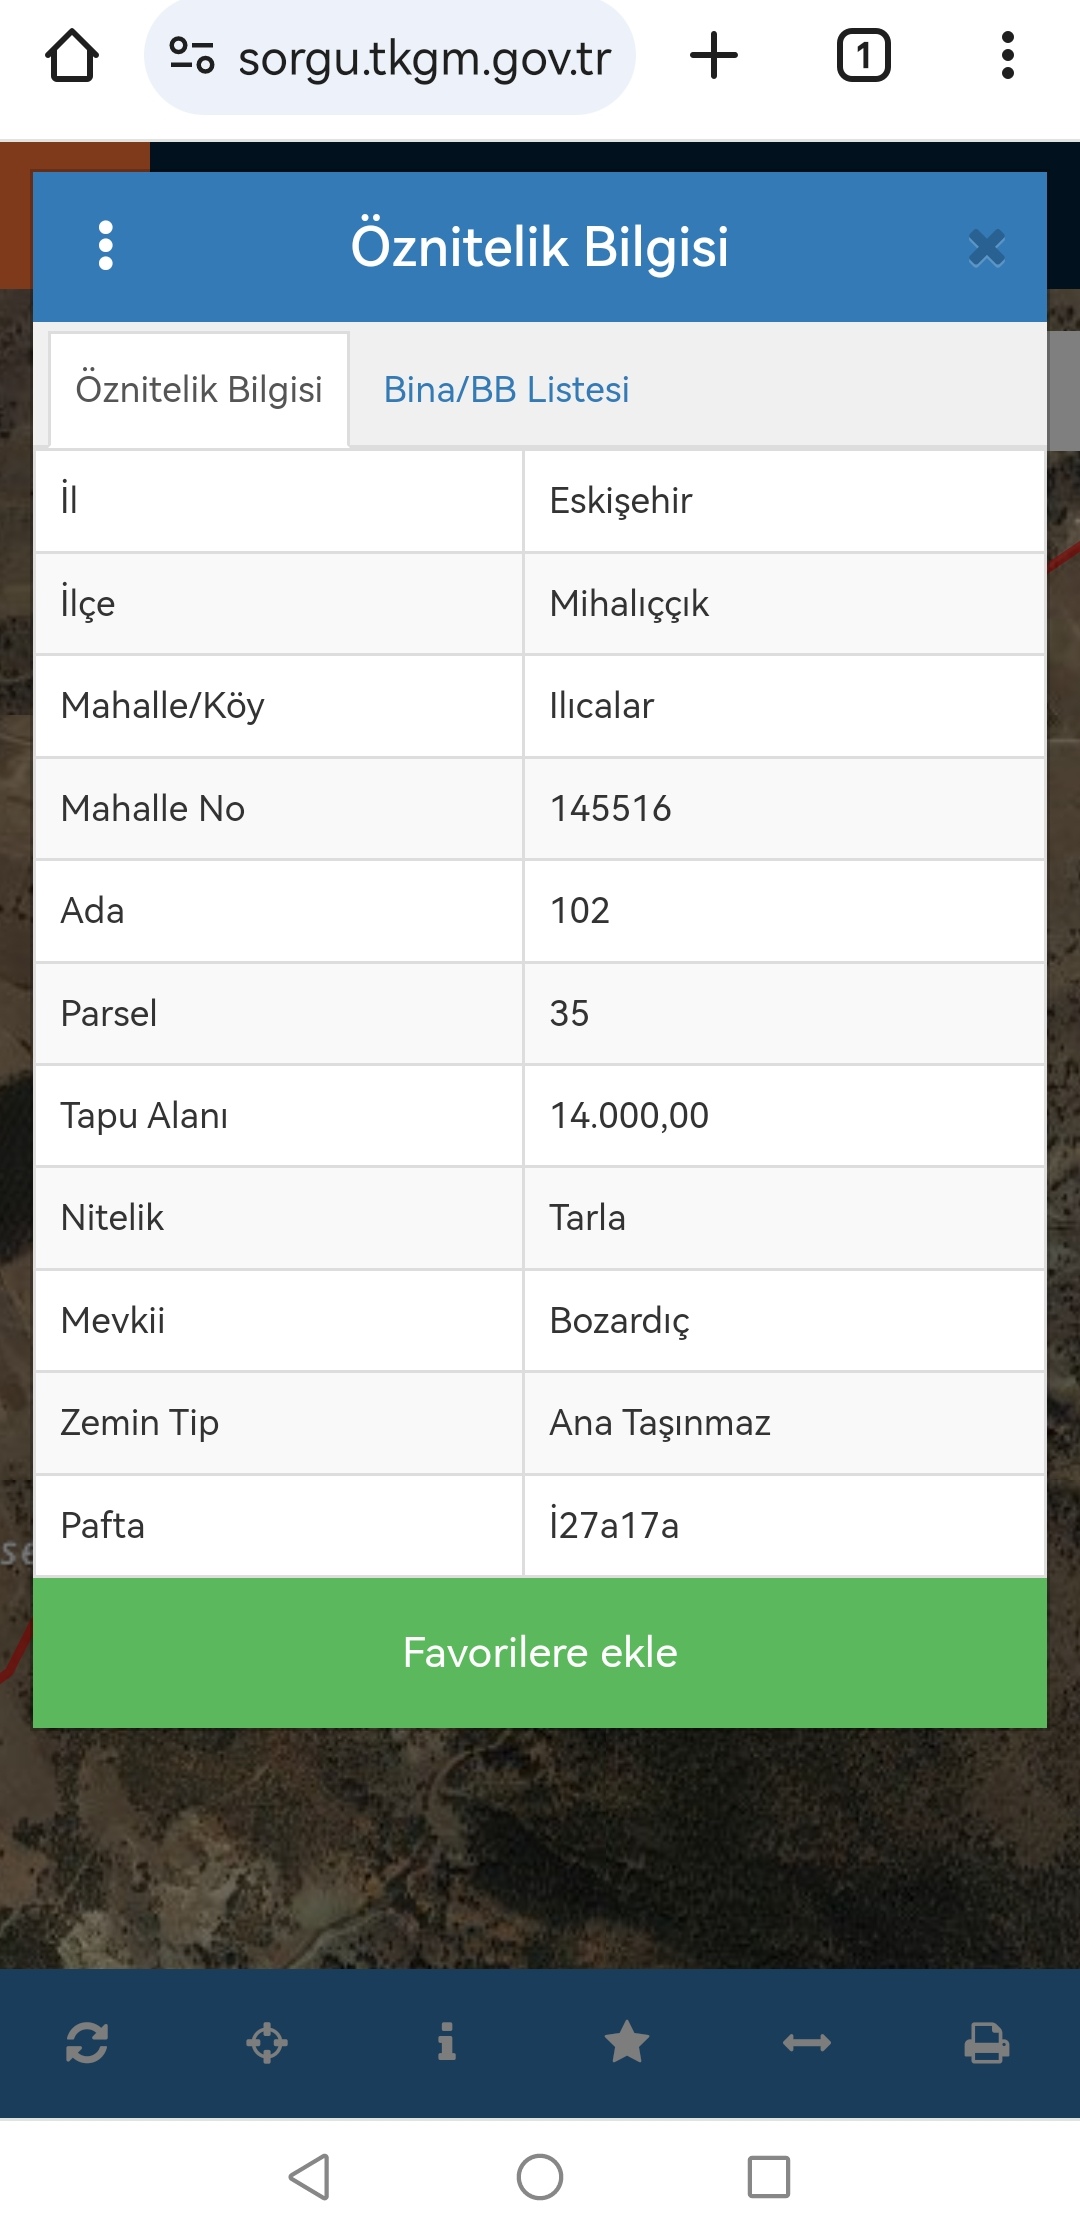Open the tab switcher showing 1 tab
This screenshot has width=1080, height=2236.
[x=863, y=56]
